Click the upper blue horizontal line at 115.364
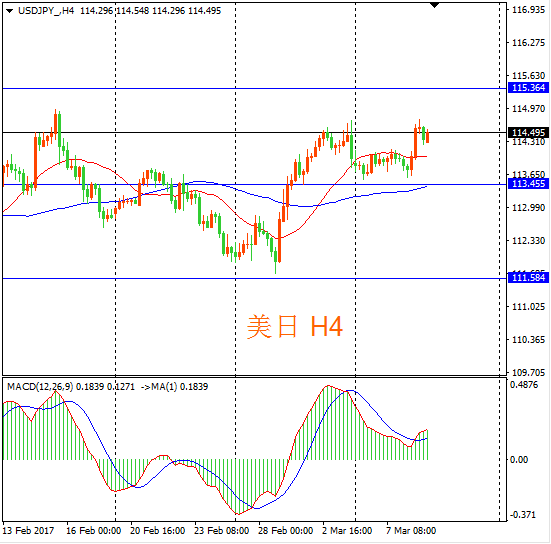The width and height of the screenshot is (551, 544). pyautogui.click(x=255, y=89)
